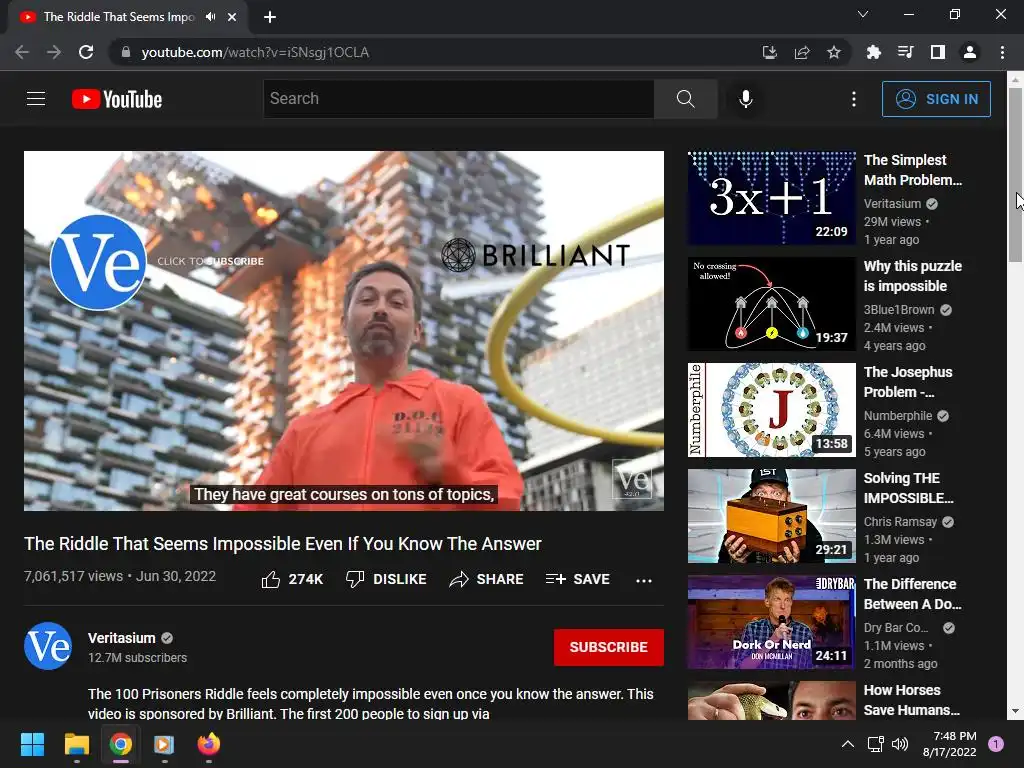The height and width of the screenshot is (768, 1024).
Task: Click the Ve watermark in the video corner
Action: point(633,480)
